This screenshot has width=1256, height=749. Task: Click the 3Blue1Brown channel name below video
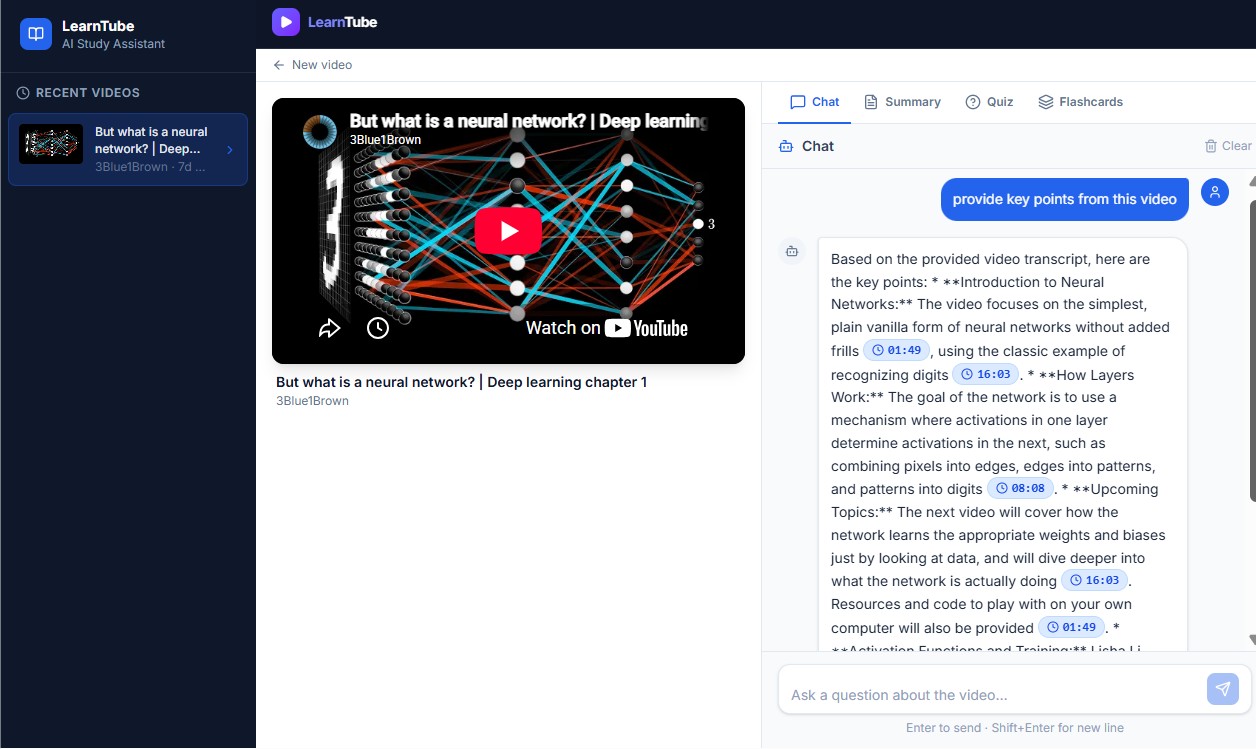pyautogui.click(x=312, y=401)
